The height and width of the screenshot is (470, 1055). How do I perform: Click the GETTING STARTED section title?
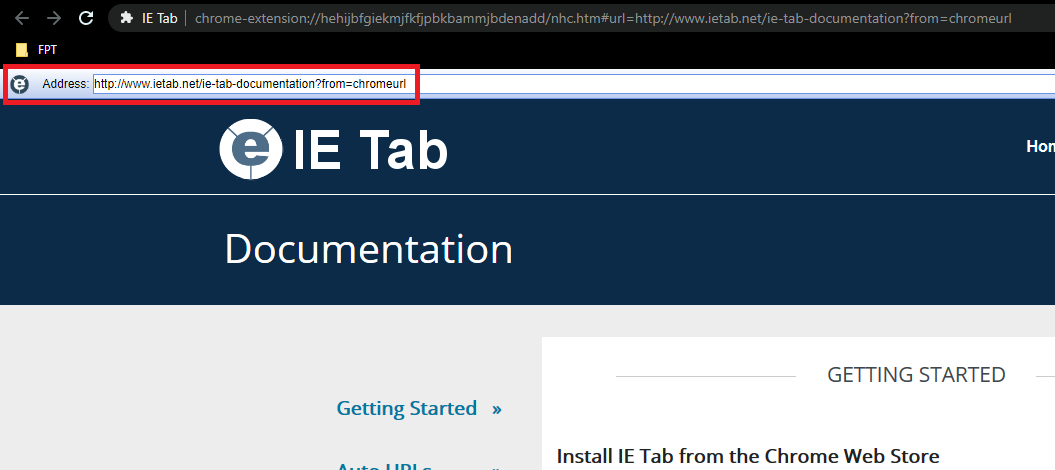click(x=916, y=375)
